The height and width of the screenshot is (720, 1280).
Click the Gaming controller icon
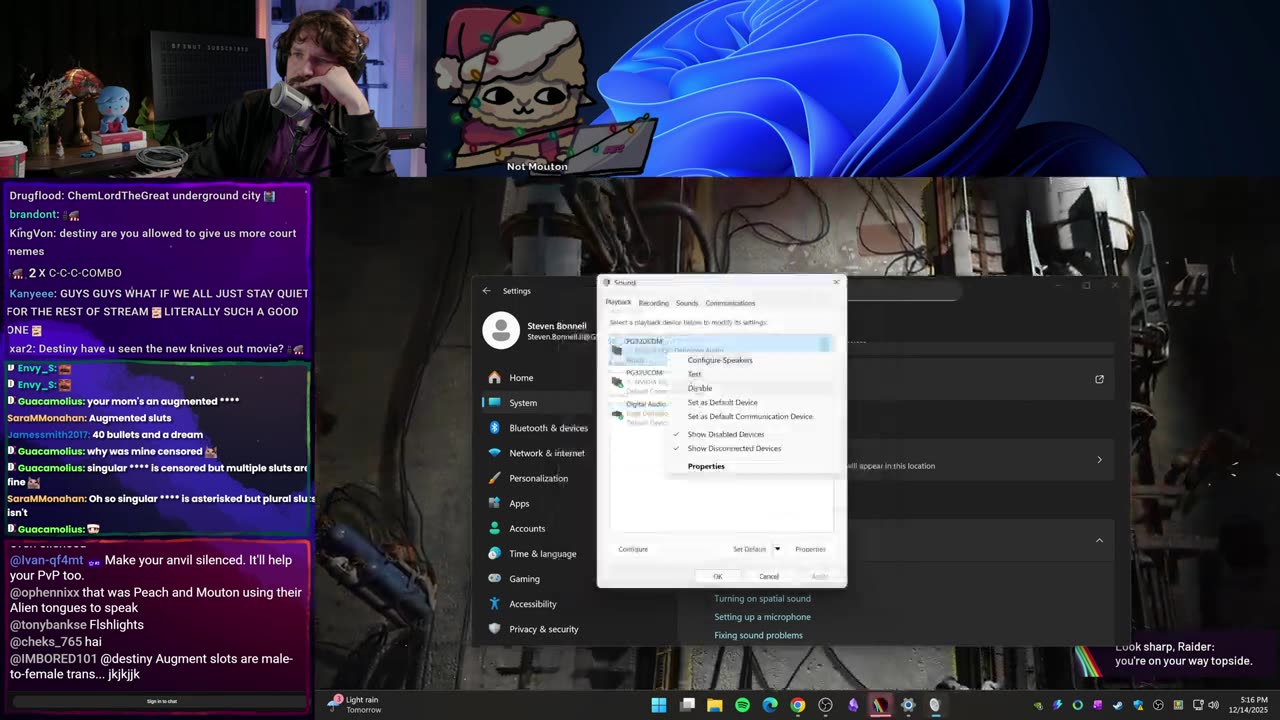pos(494,578)
